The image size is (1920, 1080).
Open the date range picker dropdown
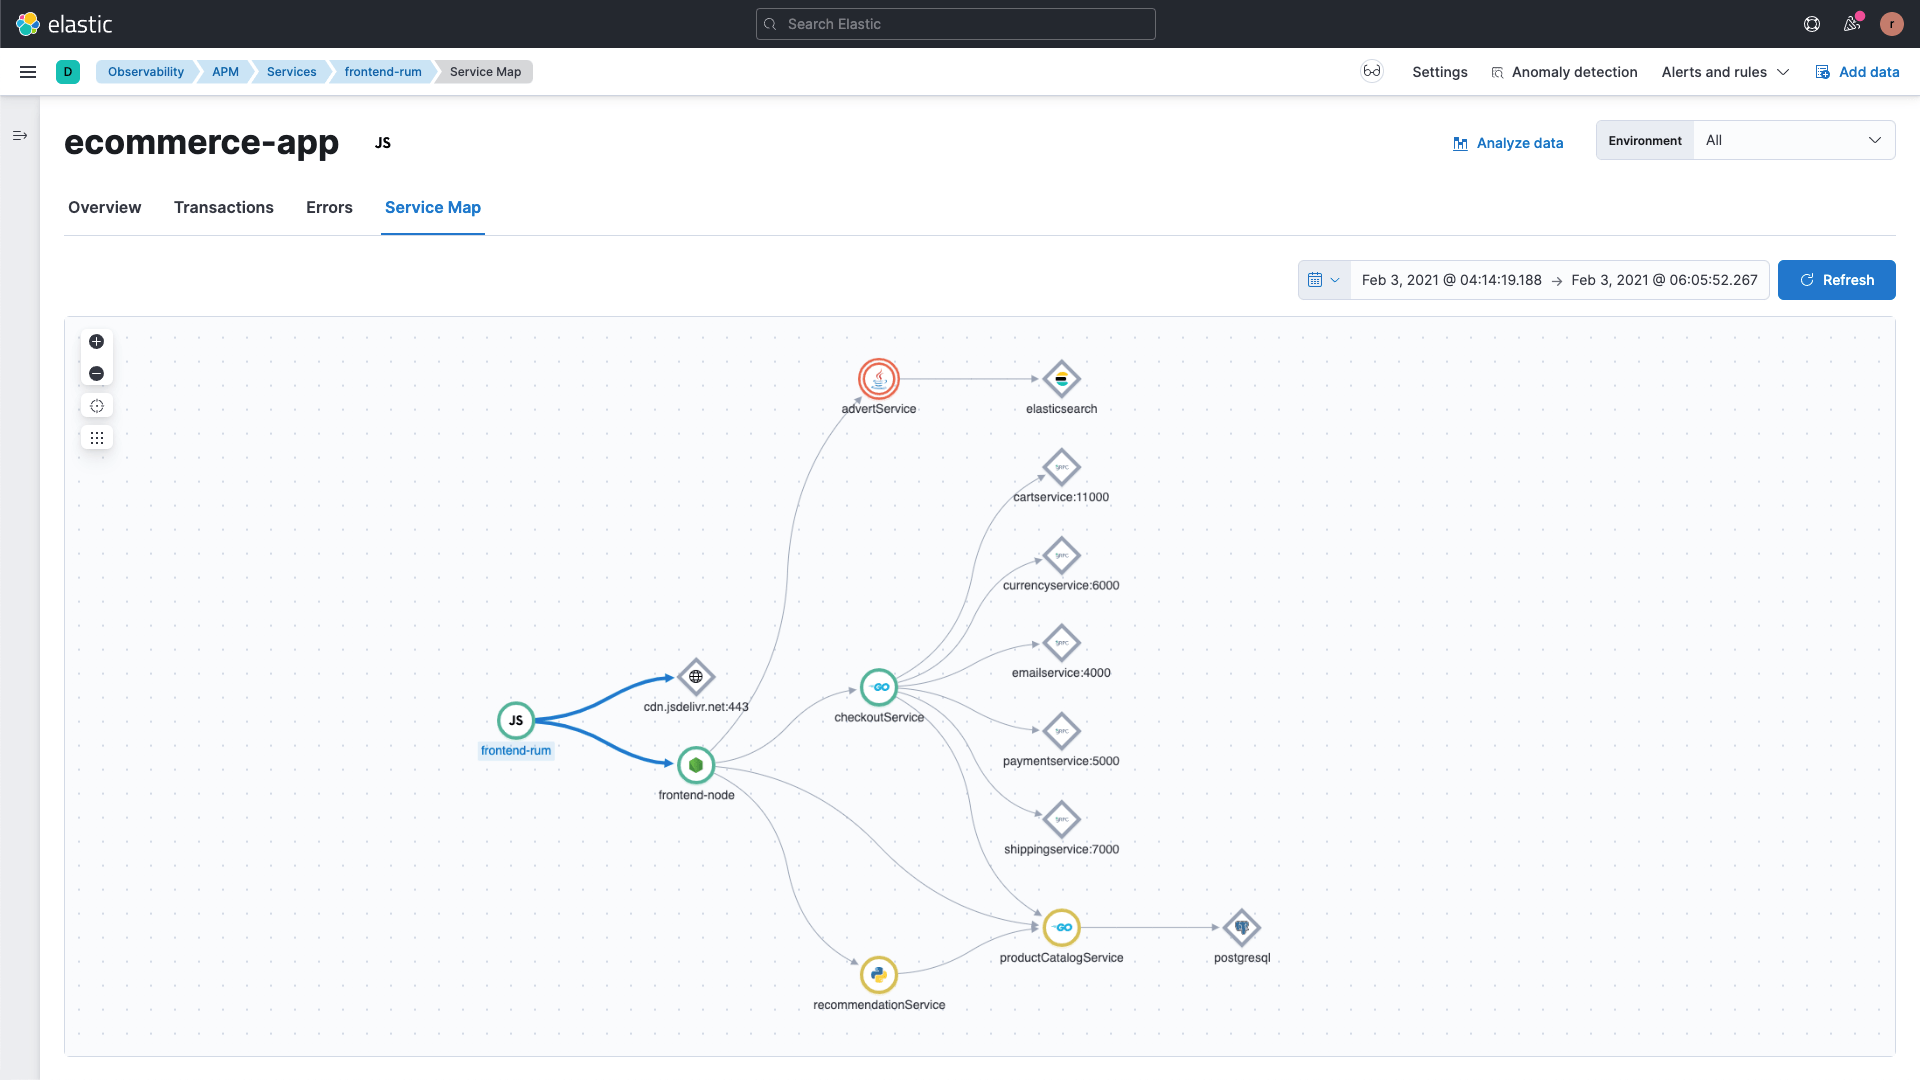[x=1321, y=278]
